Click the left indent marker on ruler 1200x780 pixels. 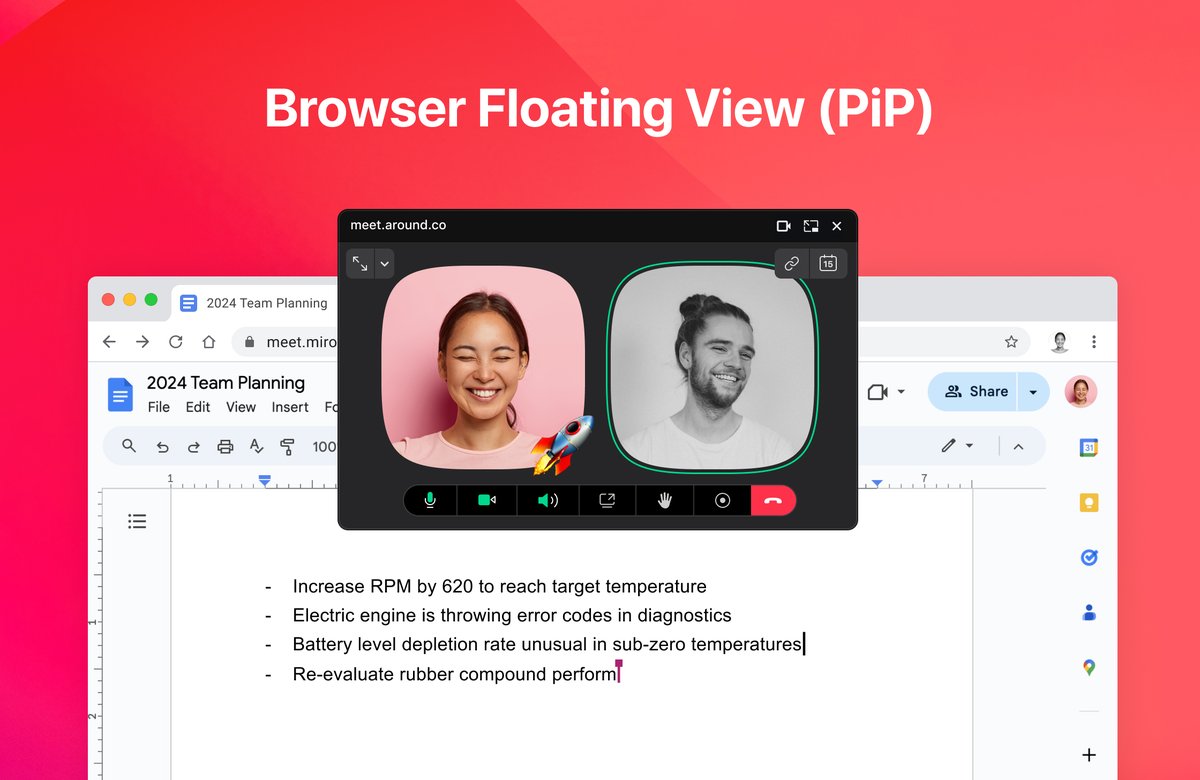point(265,481)
